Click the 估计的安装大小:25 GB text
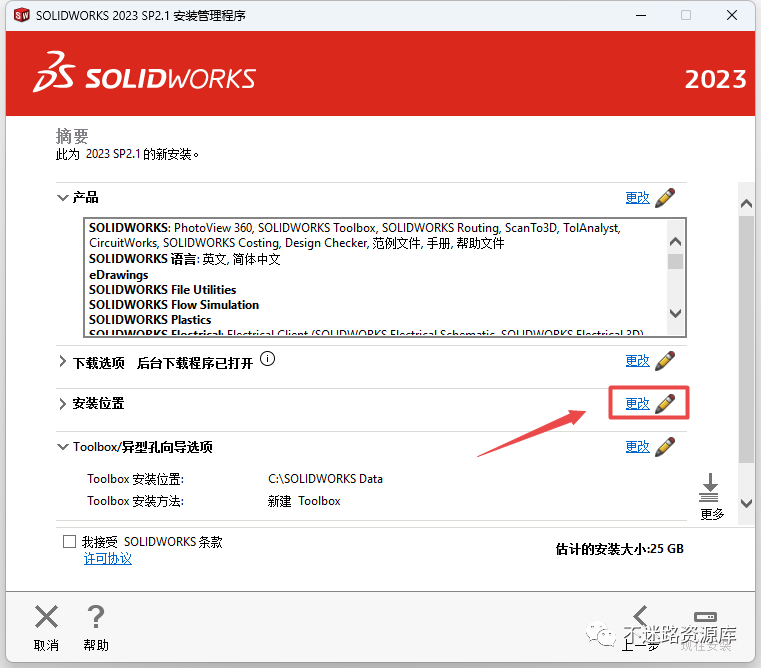The image size is (761, 668). 619,549
